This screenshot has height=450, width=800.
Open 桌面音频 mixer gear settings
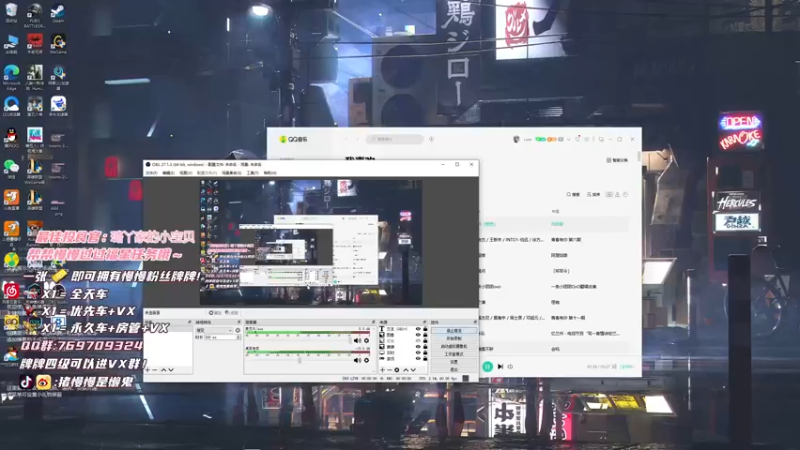366,360
